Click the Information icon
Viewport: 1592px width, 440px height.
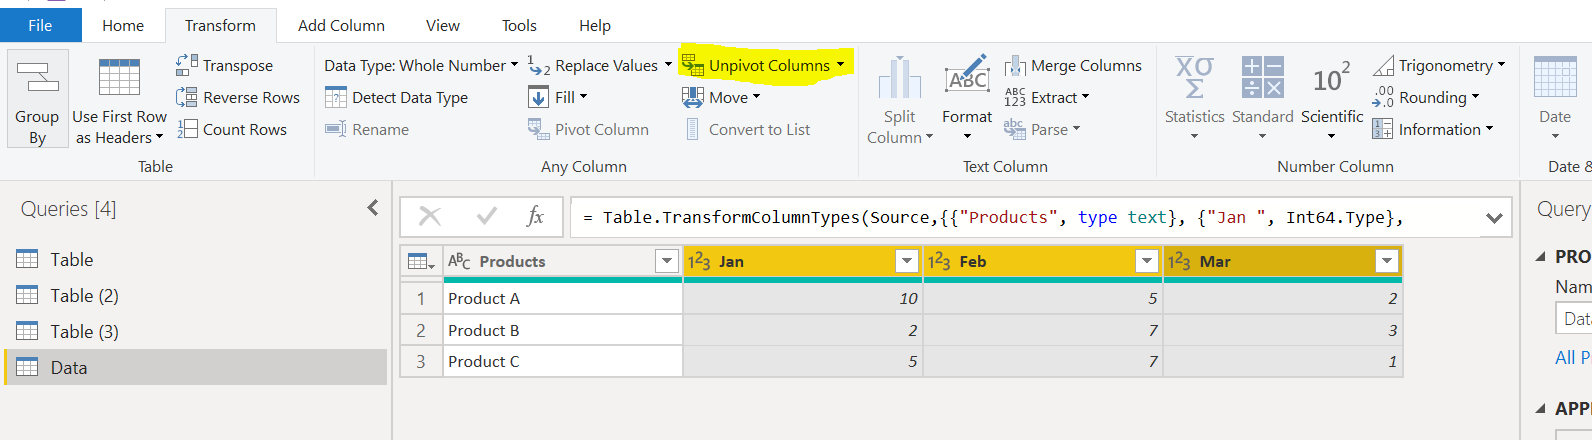click(1383, 129)
